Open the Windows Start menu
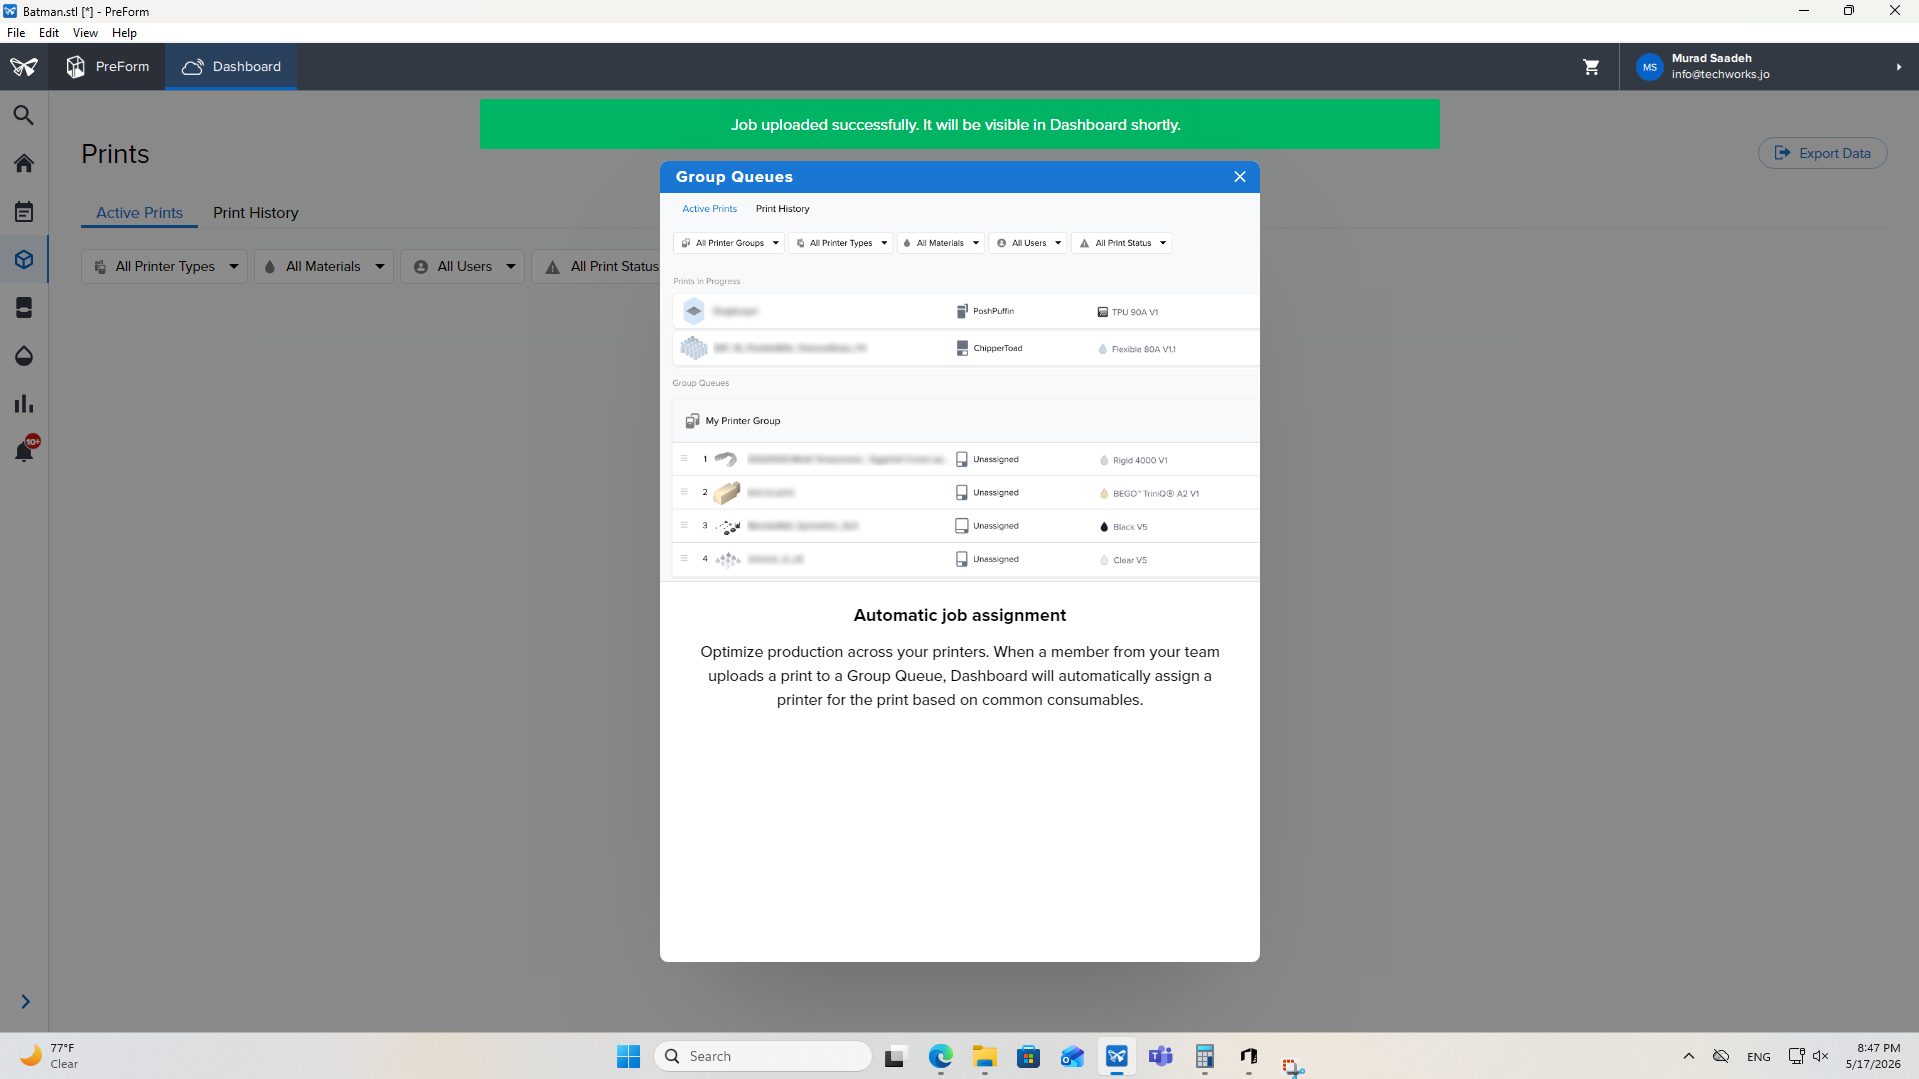This screenshot has height=1079, width=1919. pos(628,1057)
